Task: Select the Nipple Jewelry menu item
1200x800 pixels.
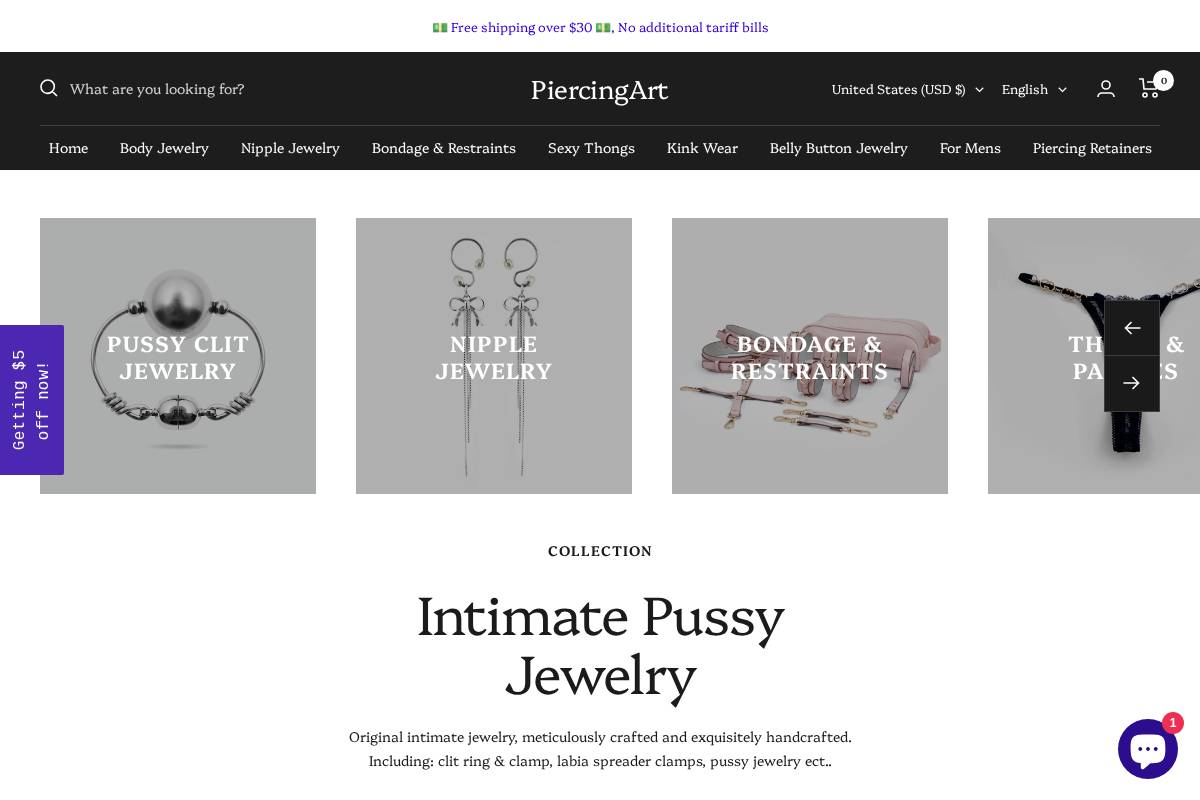Action: pyautogui.click(x=290, y=148)
